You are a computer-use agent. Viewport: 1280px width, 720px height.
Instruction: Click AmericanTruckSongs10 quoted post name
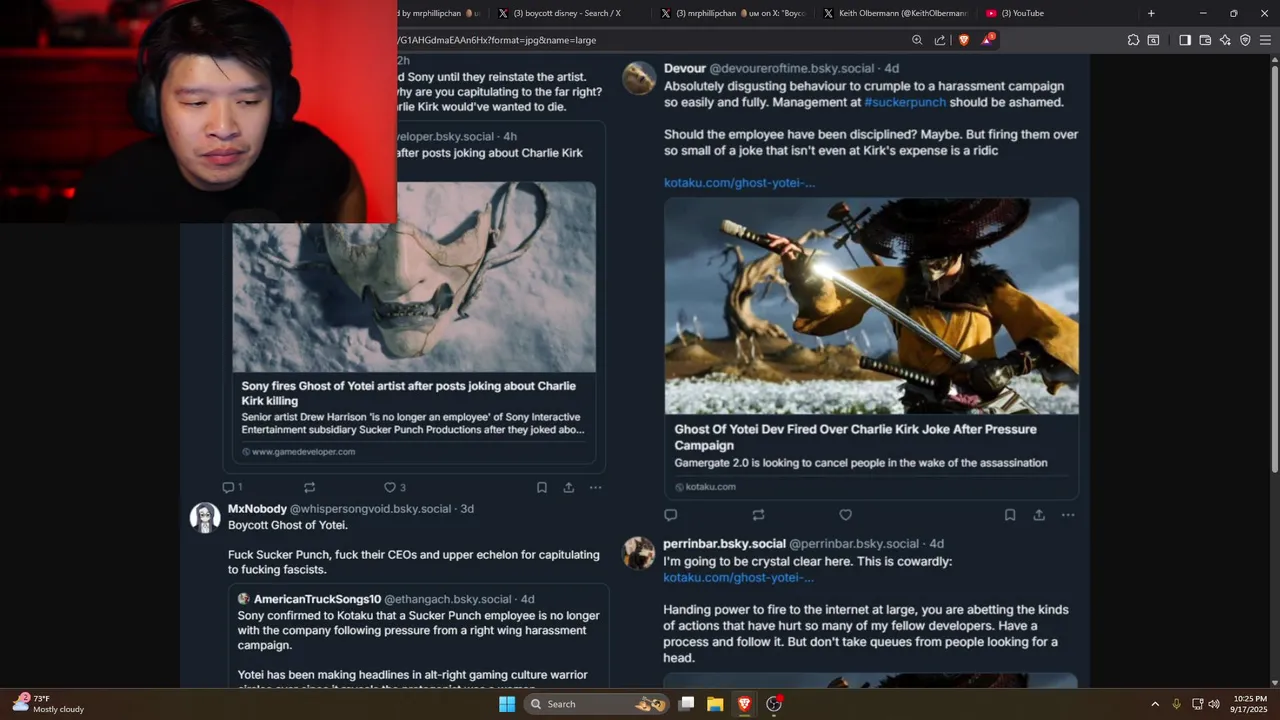(317, 599)
